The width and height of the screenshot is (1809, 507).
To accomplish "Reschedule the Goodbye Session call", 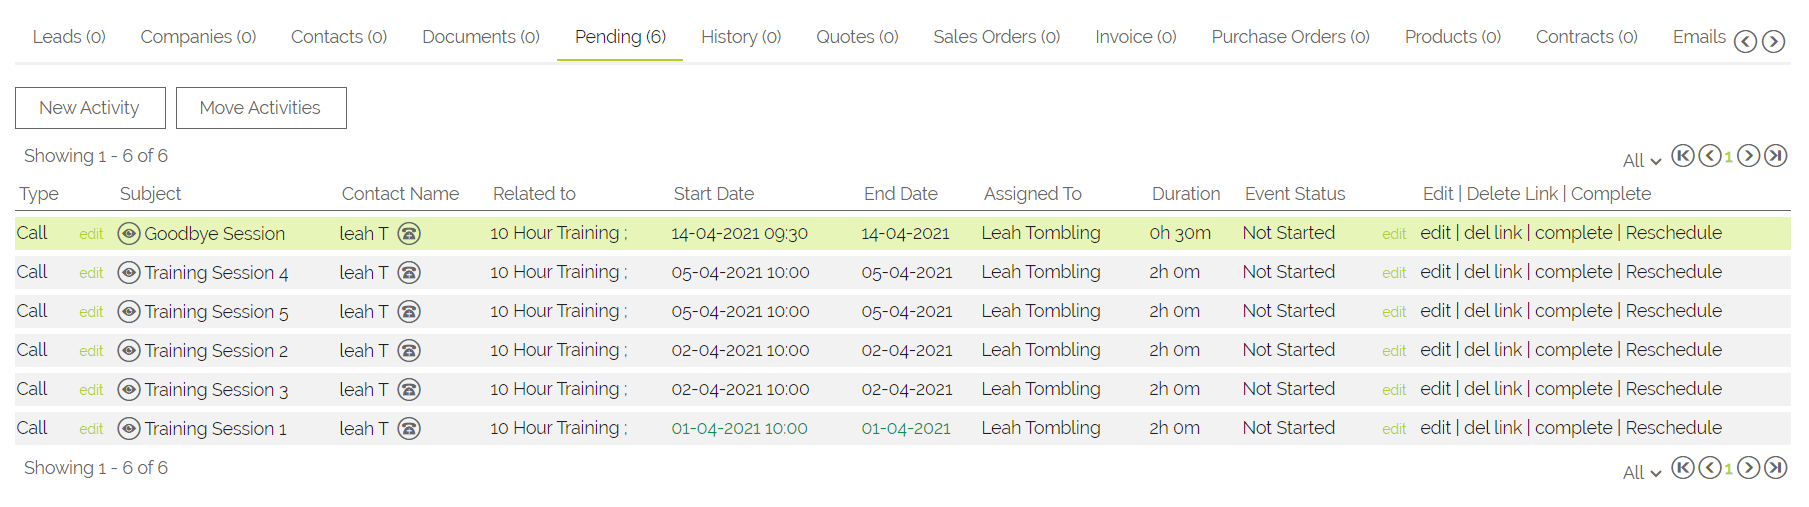I will tap(1673, 233).
